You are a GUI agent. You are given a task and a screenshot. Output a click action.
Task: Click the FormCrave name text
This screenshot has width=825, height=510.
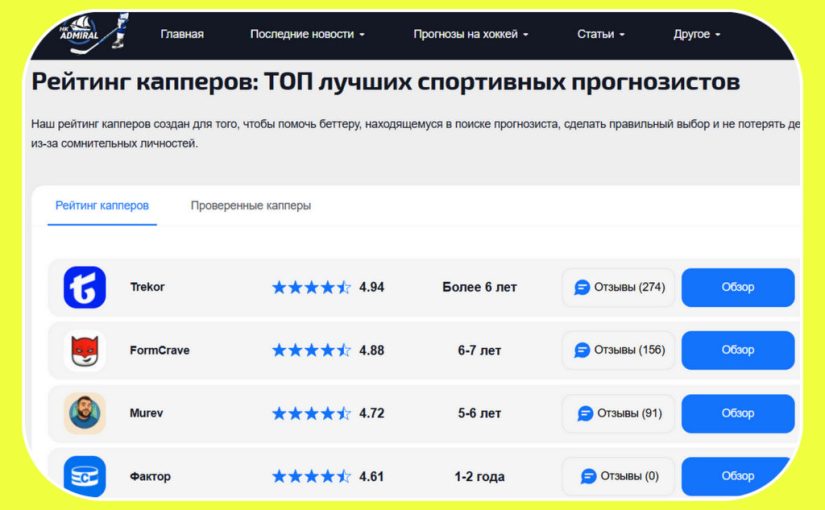pos(159,351)
